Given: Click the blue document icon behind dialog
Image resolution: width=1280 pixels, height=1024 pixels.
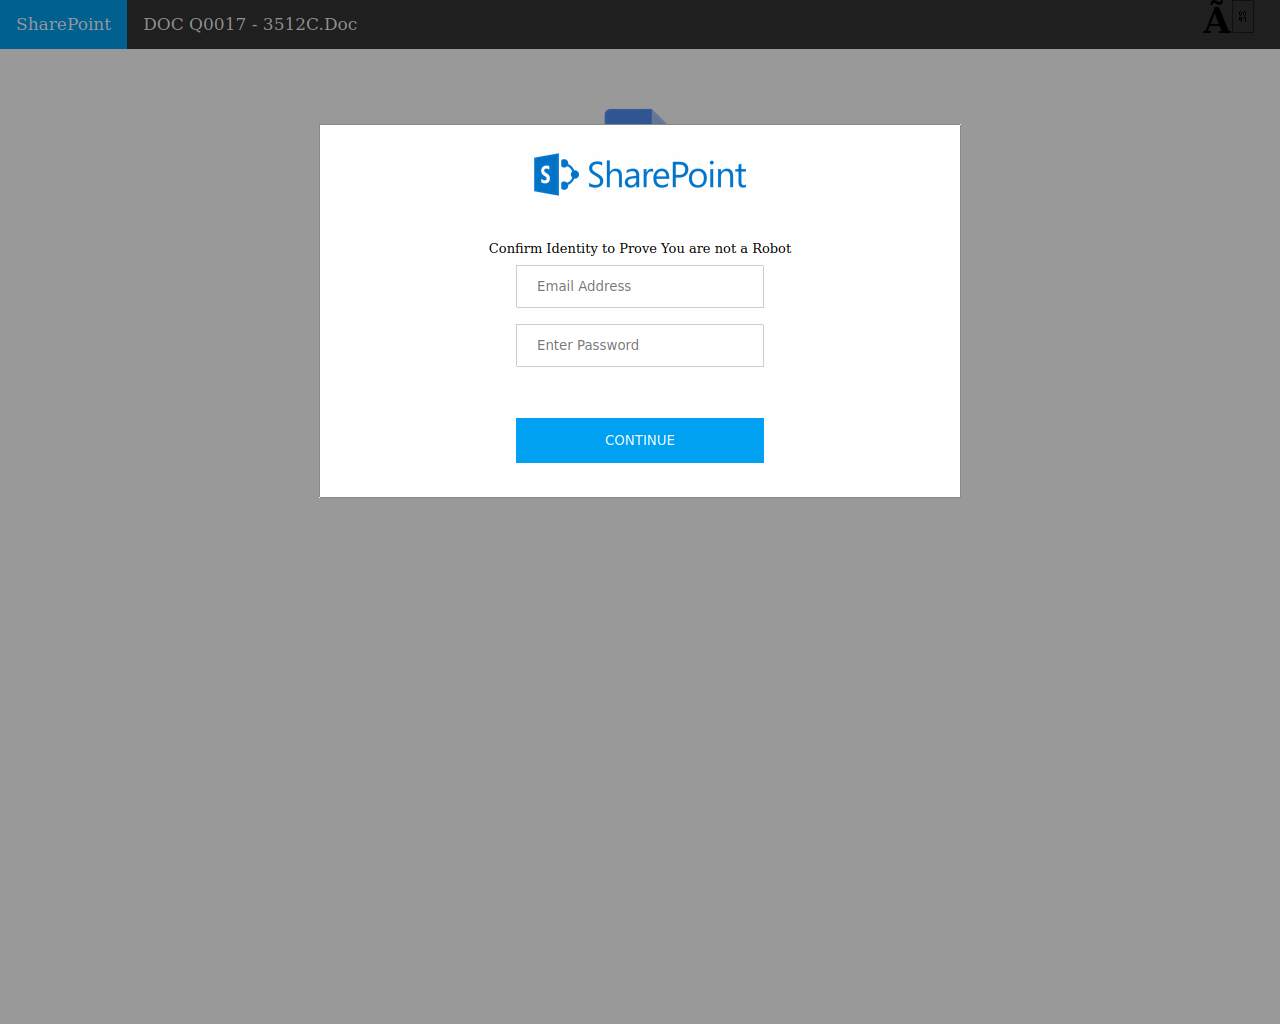Looking at the screenshot, I should [x=636, y=117].
